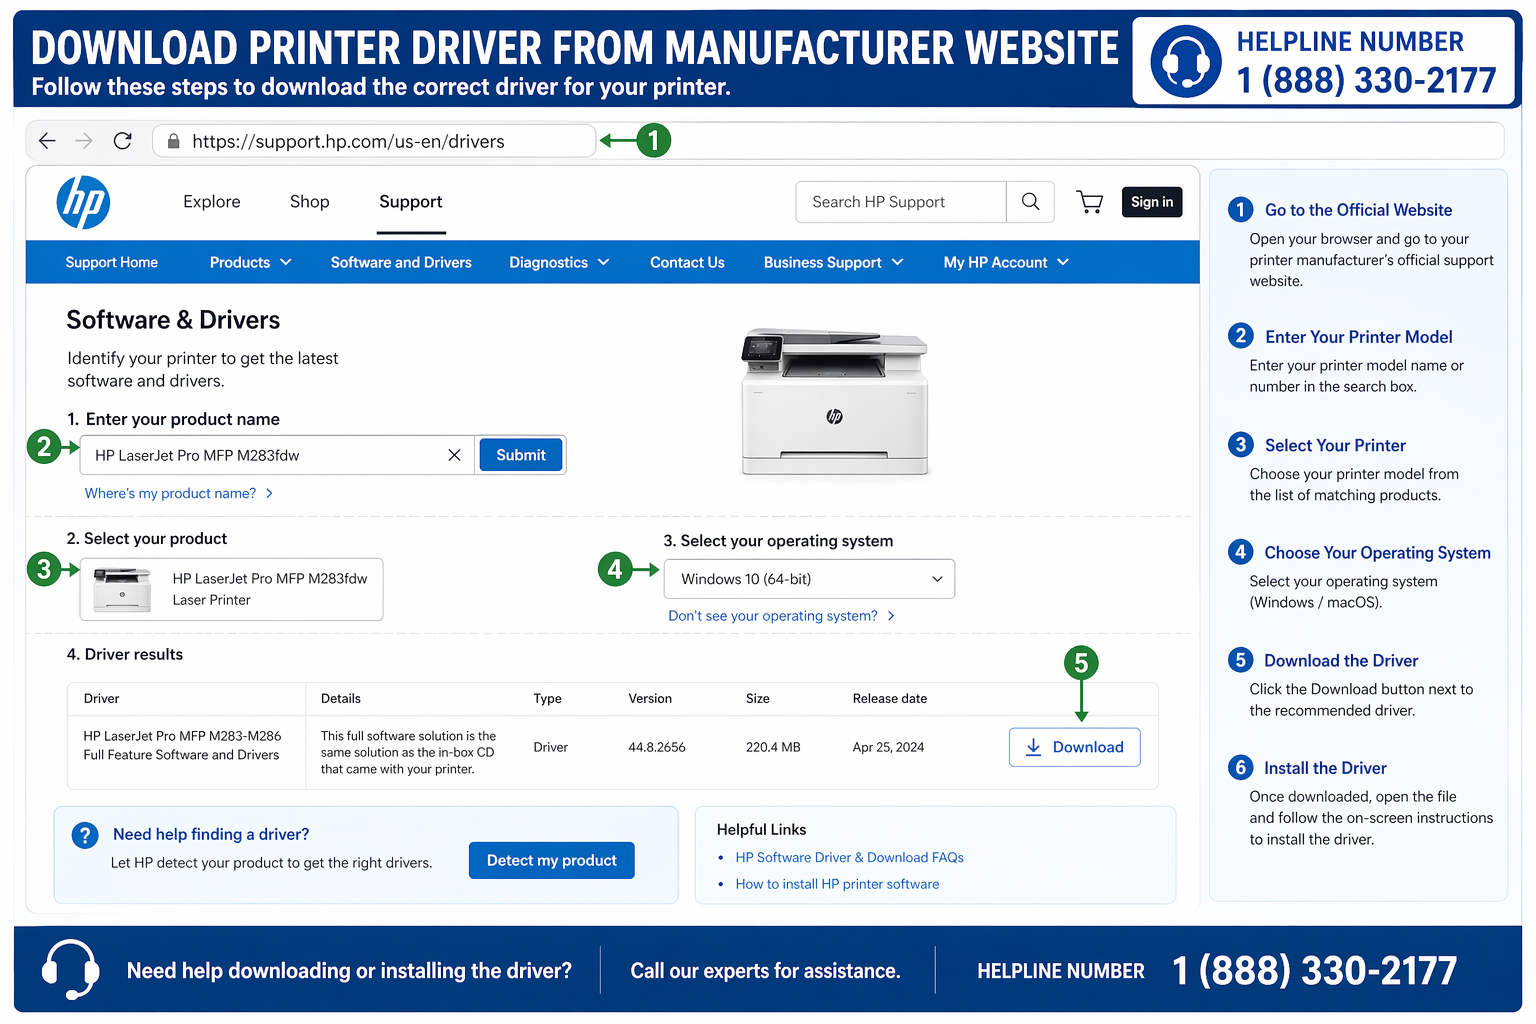Image resolution: width=1536 pixels, height=1024 pixels.
Task: Expand the Diagnostics menu
Action: pyautogui.click(x=558, y=262)
